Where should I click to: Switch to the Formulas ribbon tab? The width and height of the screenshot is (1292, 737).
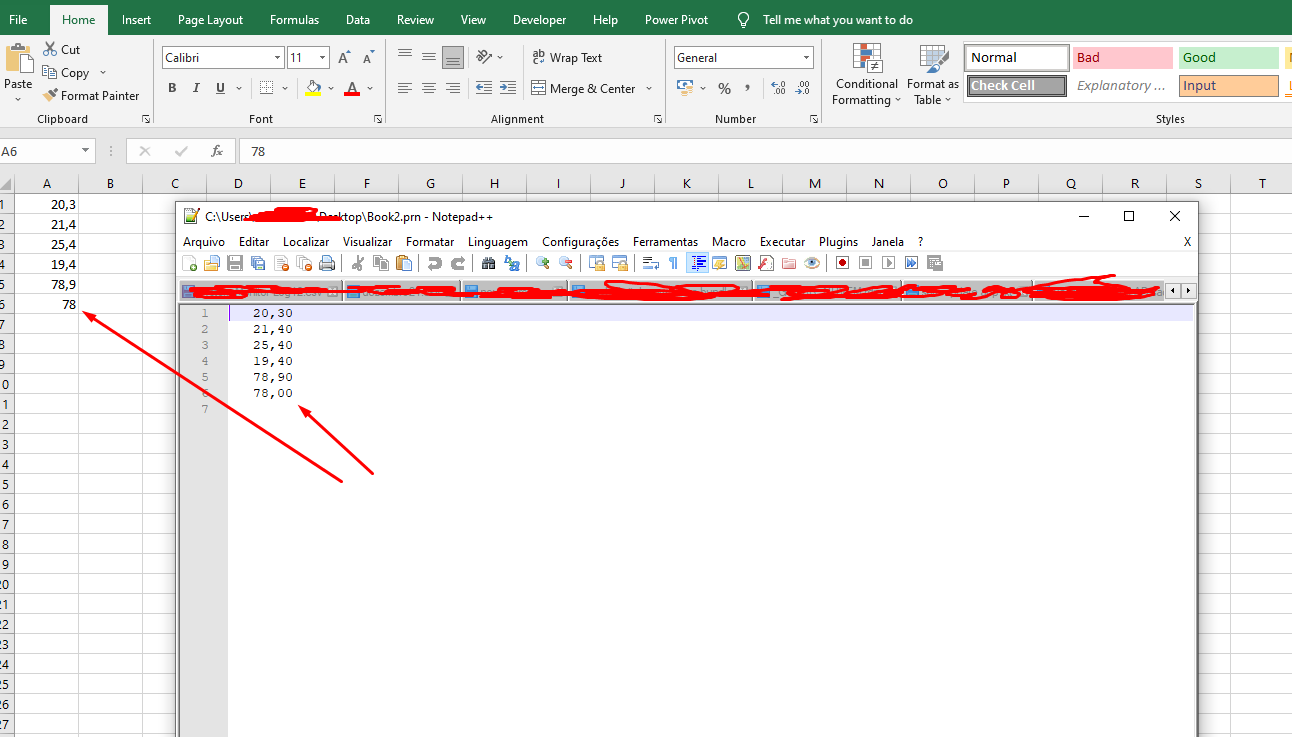tap(294, 19)
